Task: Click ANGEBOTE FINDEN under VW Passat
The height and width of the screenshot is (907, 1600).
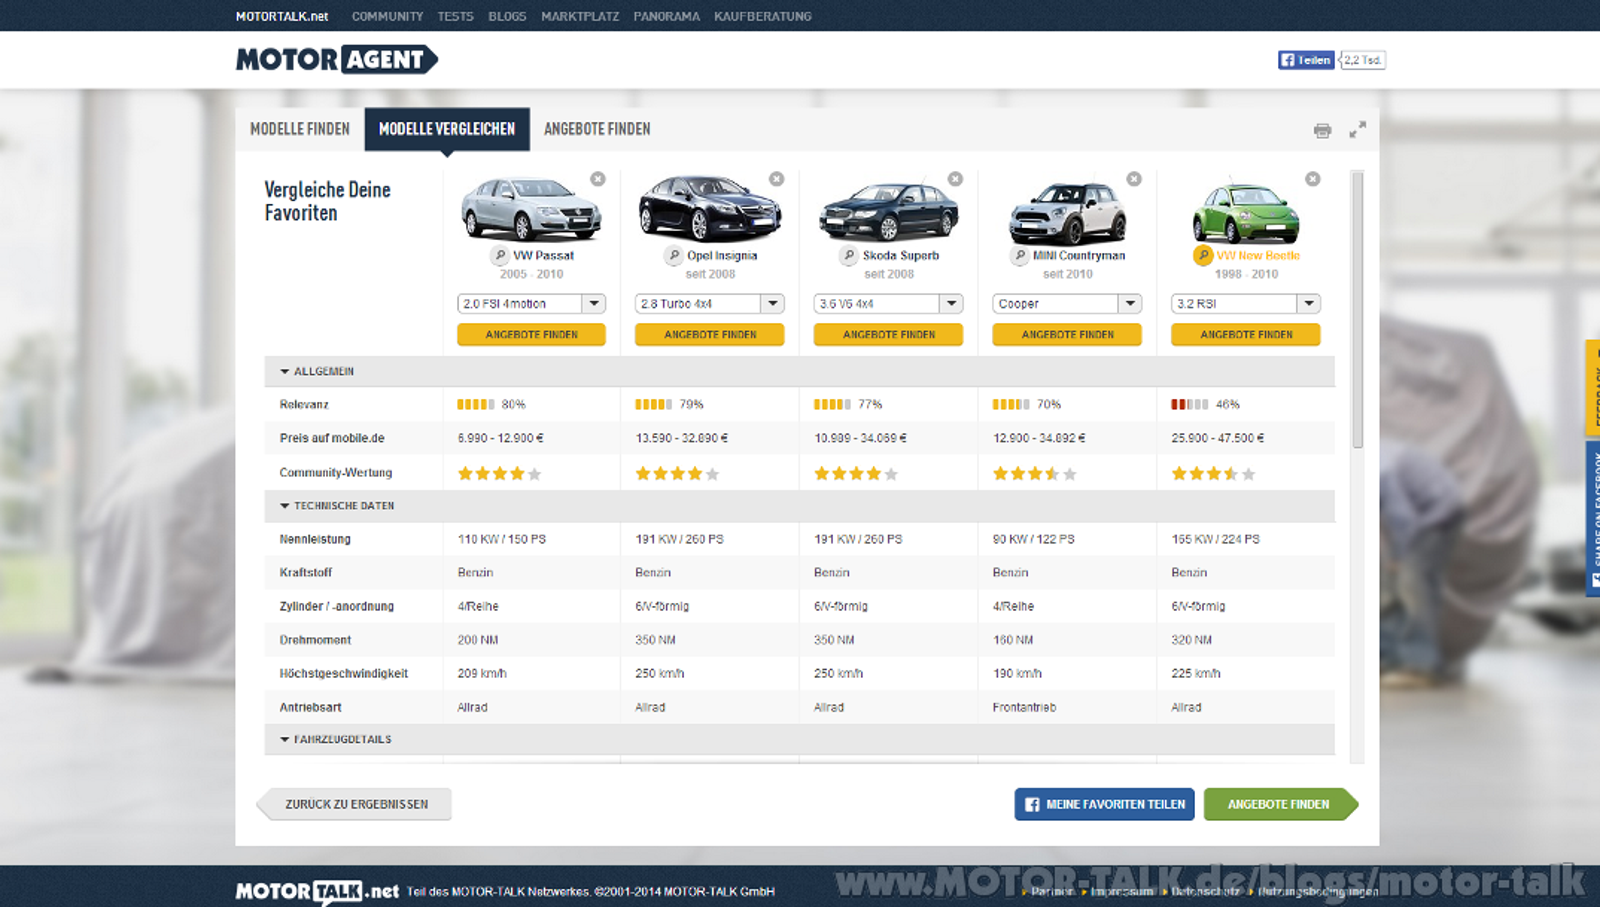Action: coord(531,335)
